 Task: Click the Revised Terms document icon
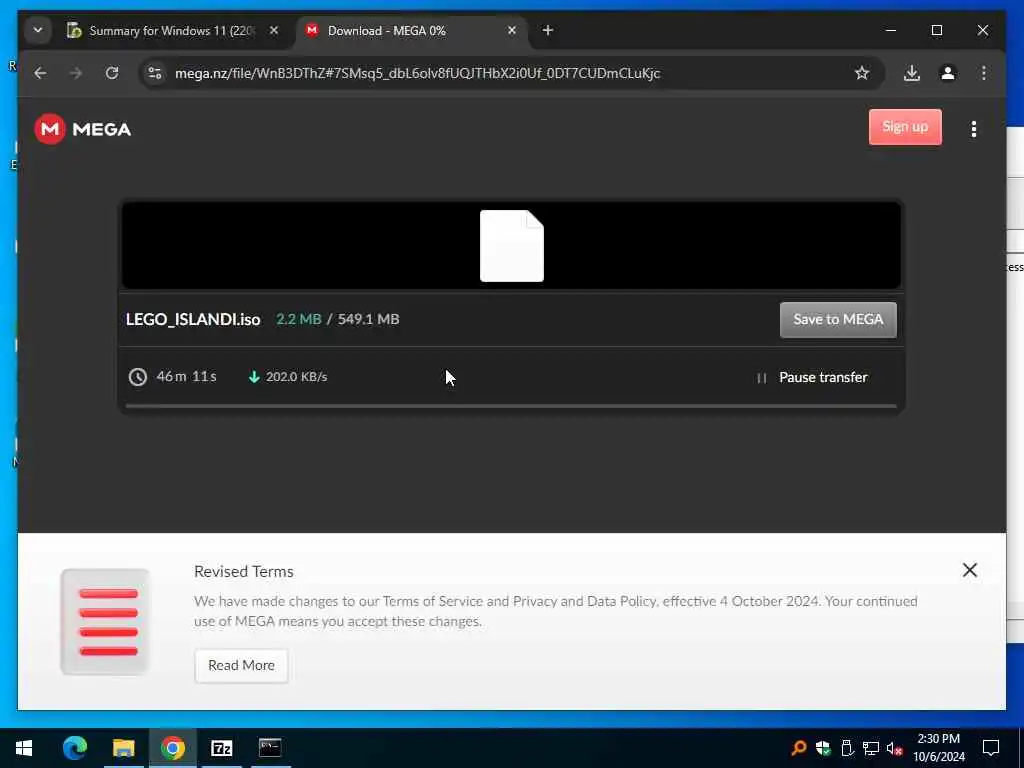pyautogui.click(x=105, y=622)
